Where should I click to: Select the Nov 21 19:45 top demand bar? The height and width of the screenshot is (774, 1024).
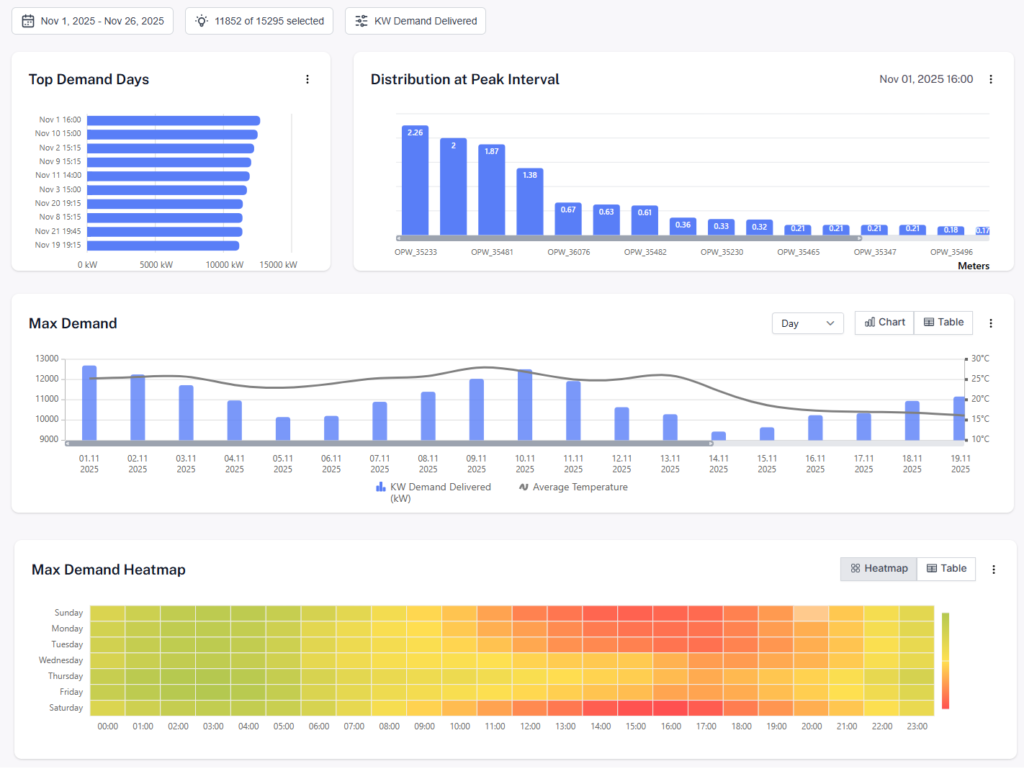(x=165, y=232)
